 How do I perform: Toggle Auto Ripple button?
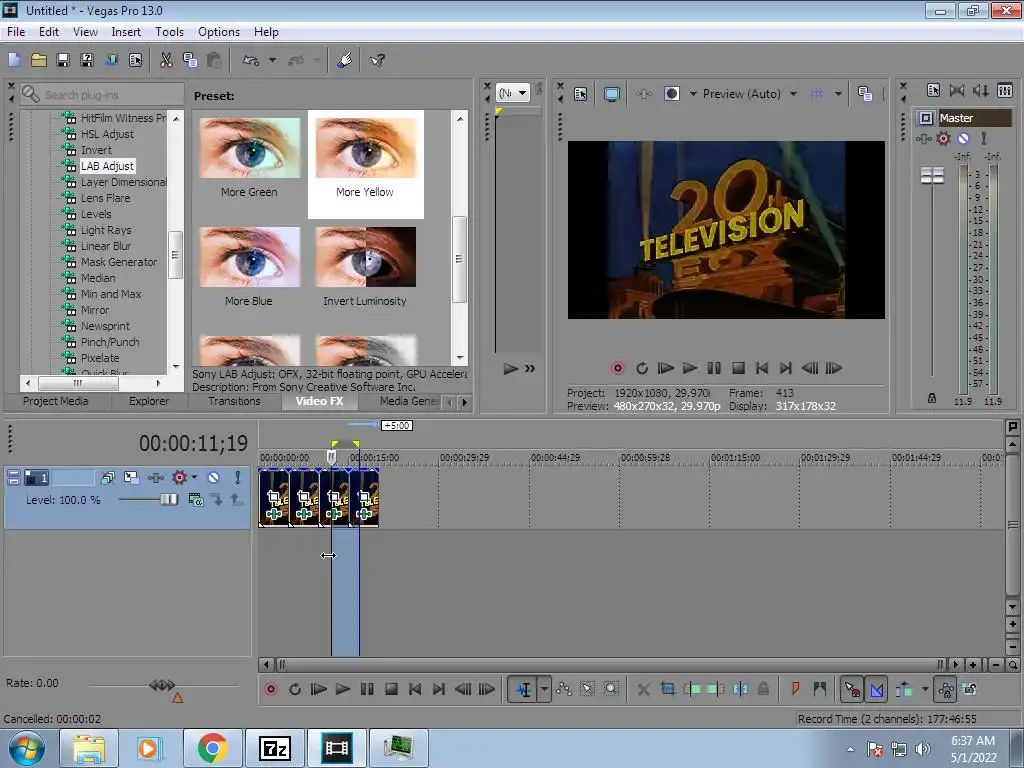(x=904, y=689)
